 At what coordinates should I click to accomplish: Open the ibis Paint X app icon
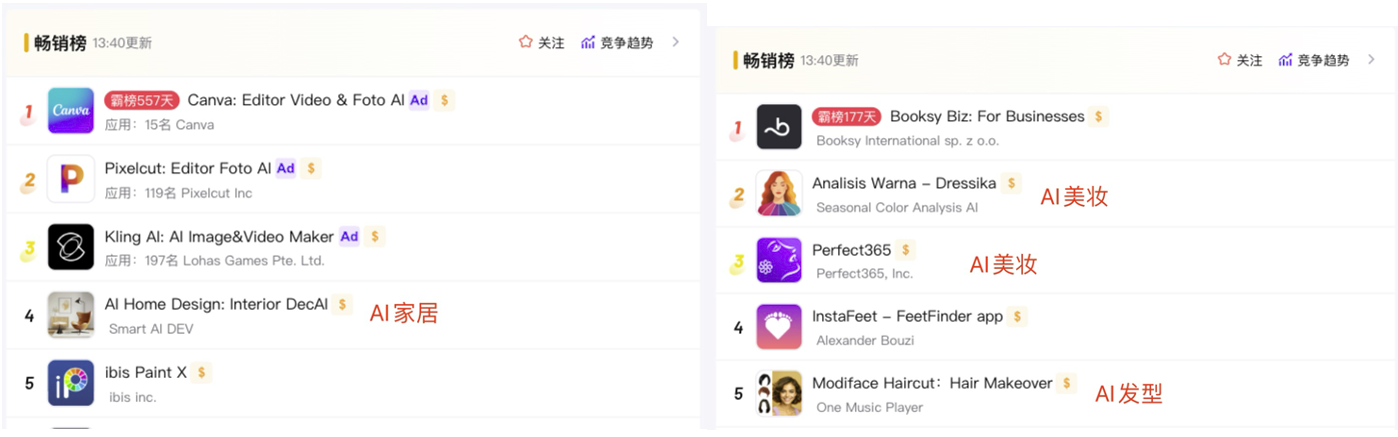tap(71, 383)
